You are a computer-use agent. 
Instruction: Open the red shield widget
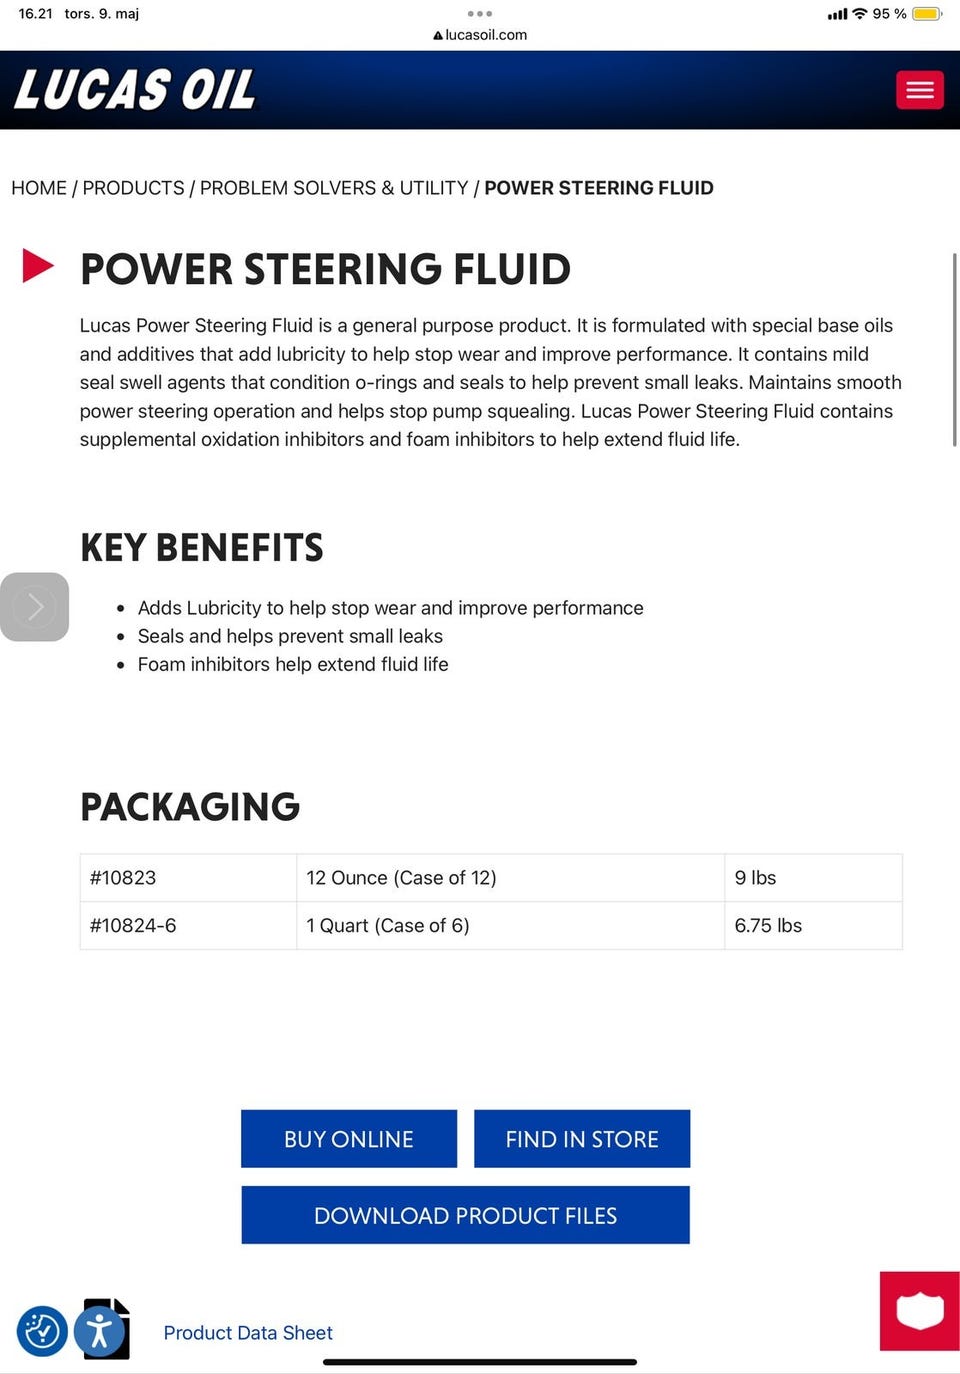(x=919, y=1310)
